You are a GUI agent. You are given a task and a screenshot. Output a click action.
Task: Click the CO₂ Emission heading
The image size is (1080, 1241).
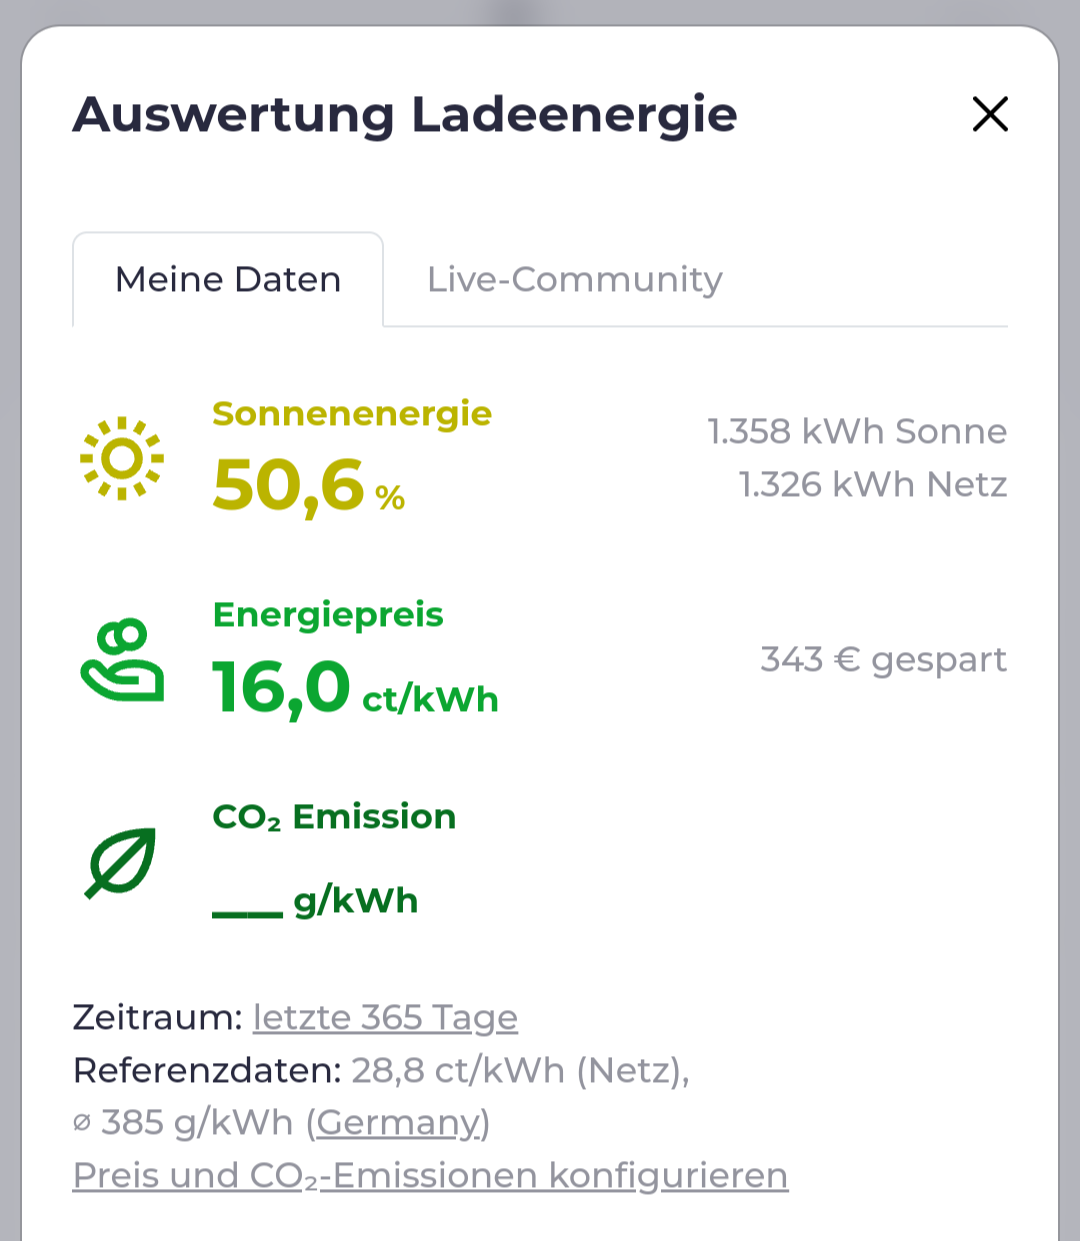[x=334, y=817]
